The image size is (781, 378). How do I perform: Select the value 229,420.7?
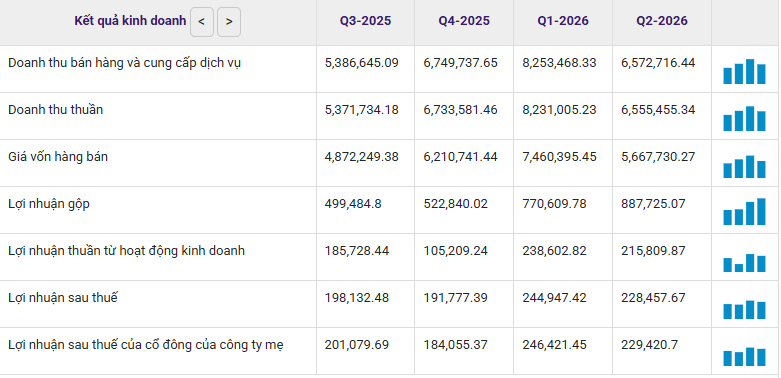650,345
